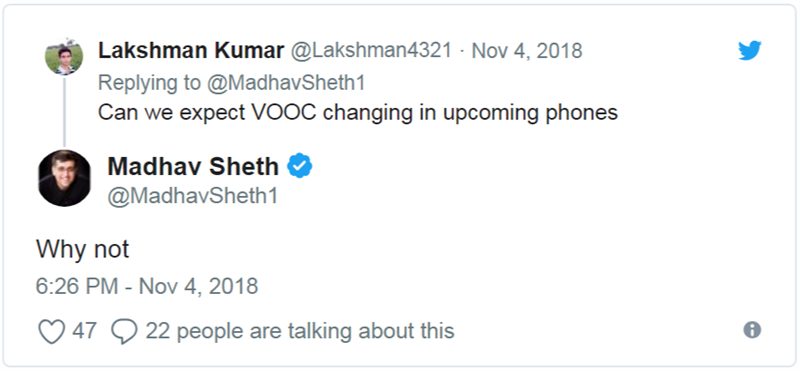Follow the @MadhavSheth1 mention in Replying to
This screenshot has height=371, width=800.
tap(286, 83)
